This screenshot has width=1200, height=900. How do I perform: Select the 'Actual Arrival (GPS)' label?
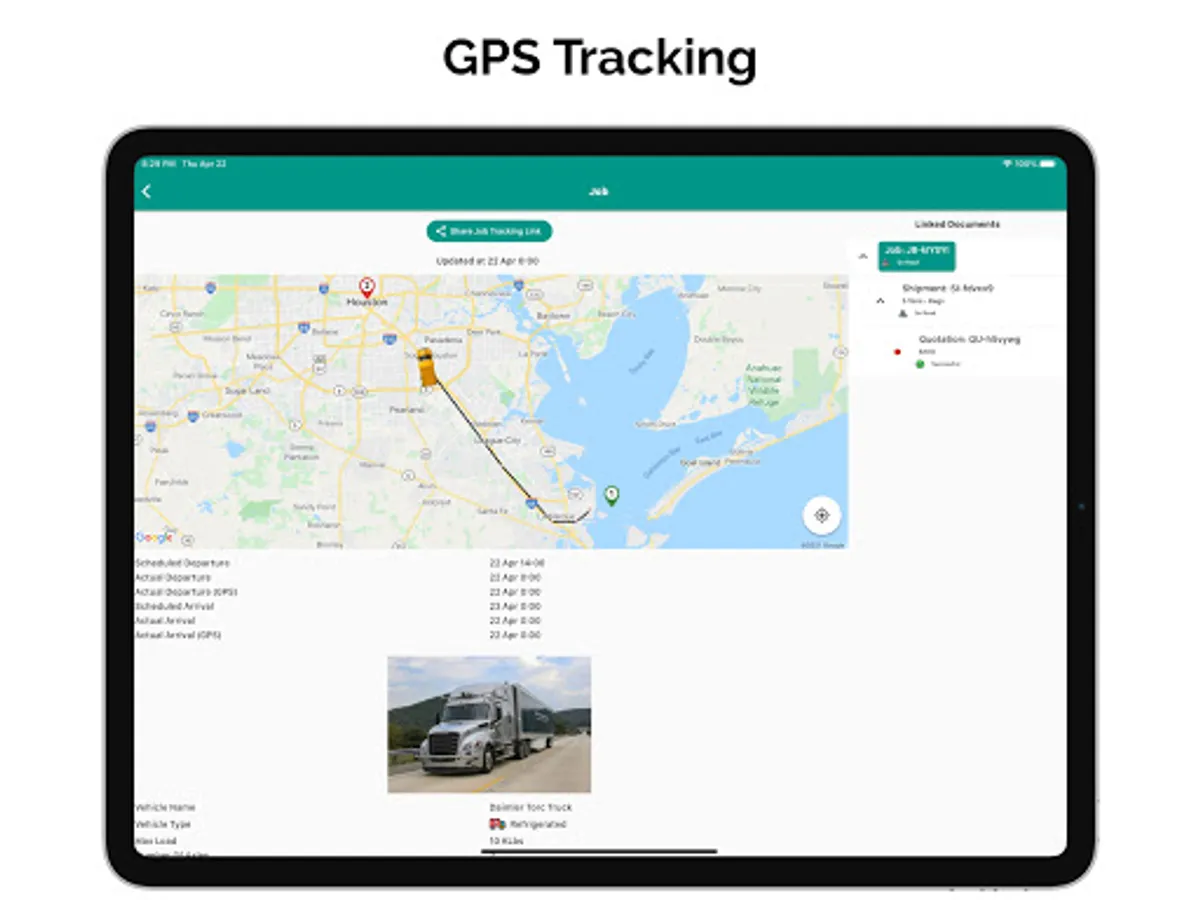pyautogui.click(x=178, y=635)
